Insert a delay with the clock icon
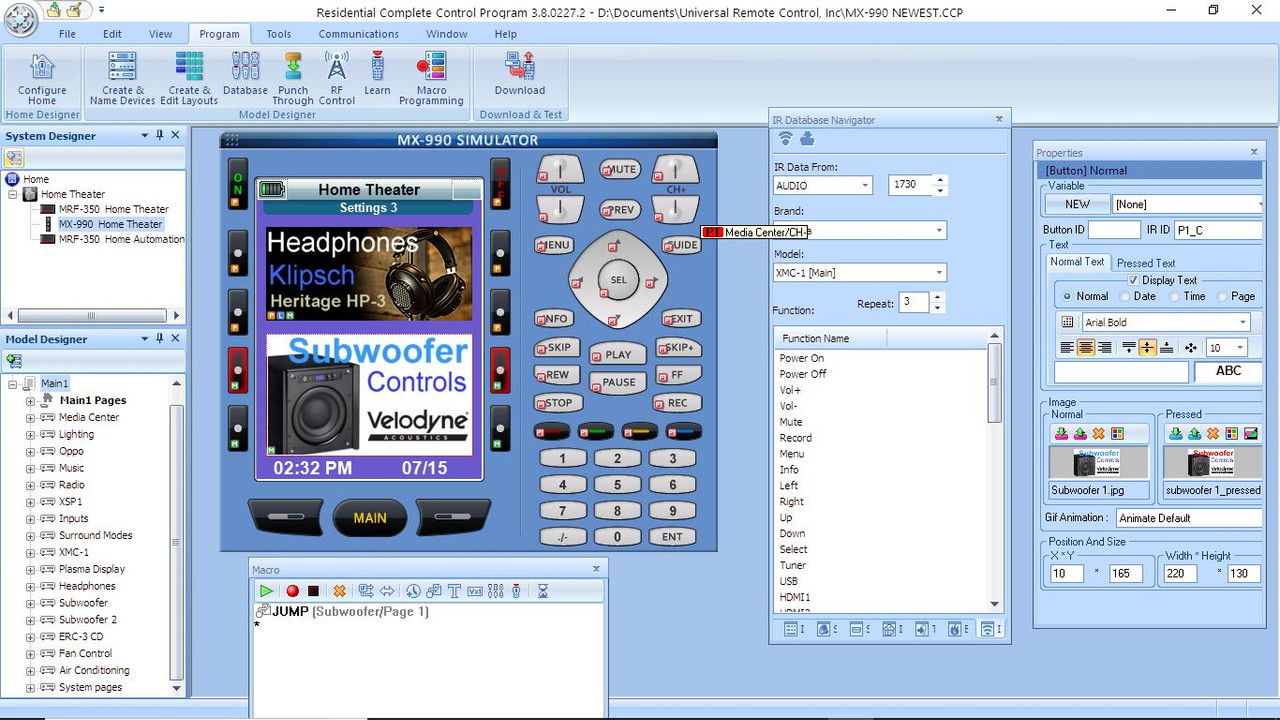This screenshot has width=1280, height=720. click(412, 591)
